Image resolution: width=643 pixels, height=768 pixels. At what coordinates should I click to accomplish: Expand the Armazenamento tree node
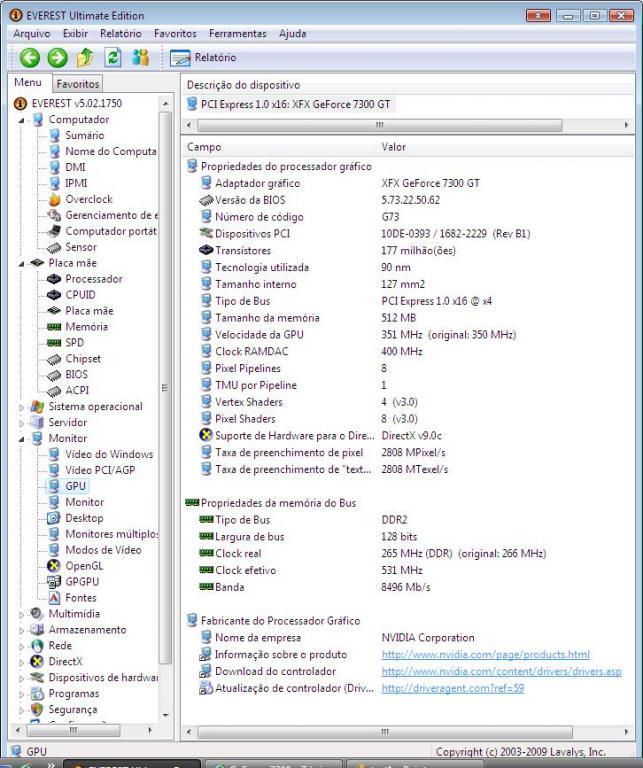click(x=21, y=630)
